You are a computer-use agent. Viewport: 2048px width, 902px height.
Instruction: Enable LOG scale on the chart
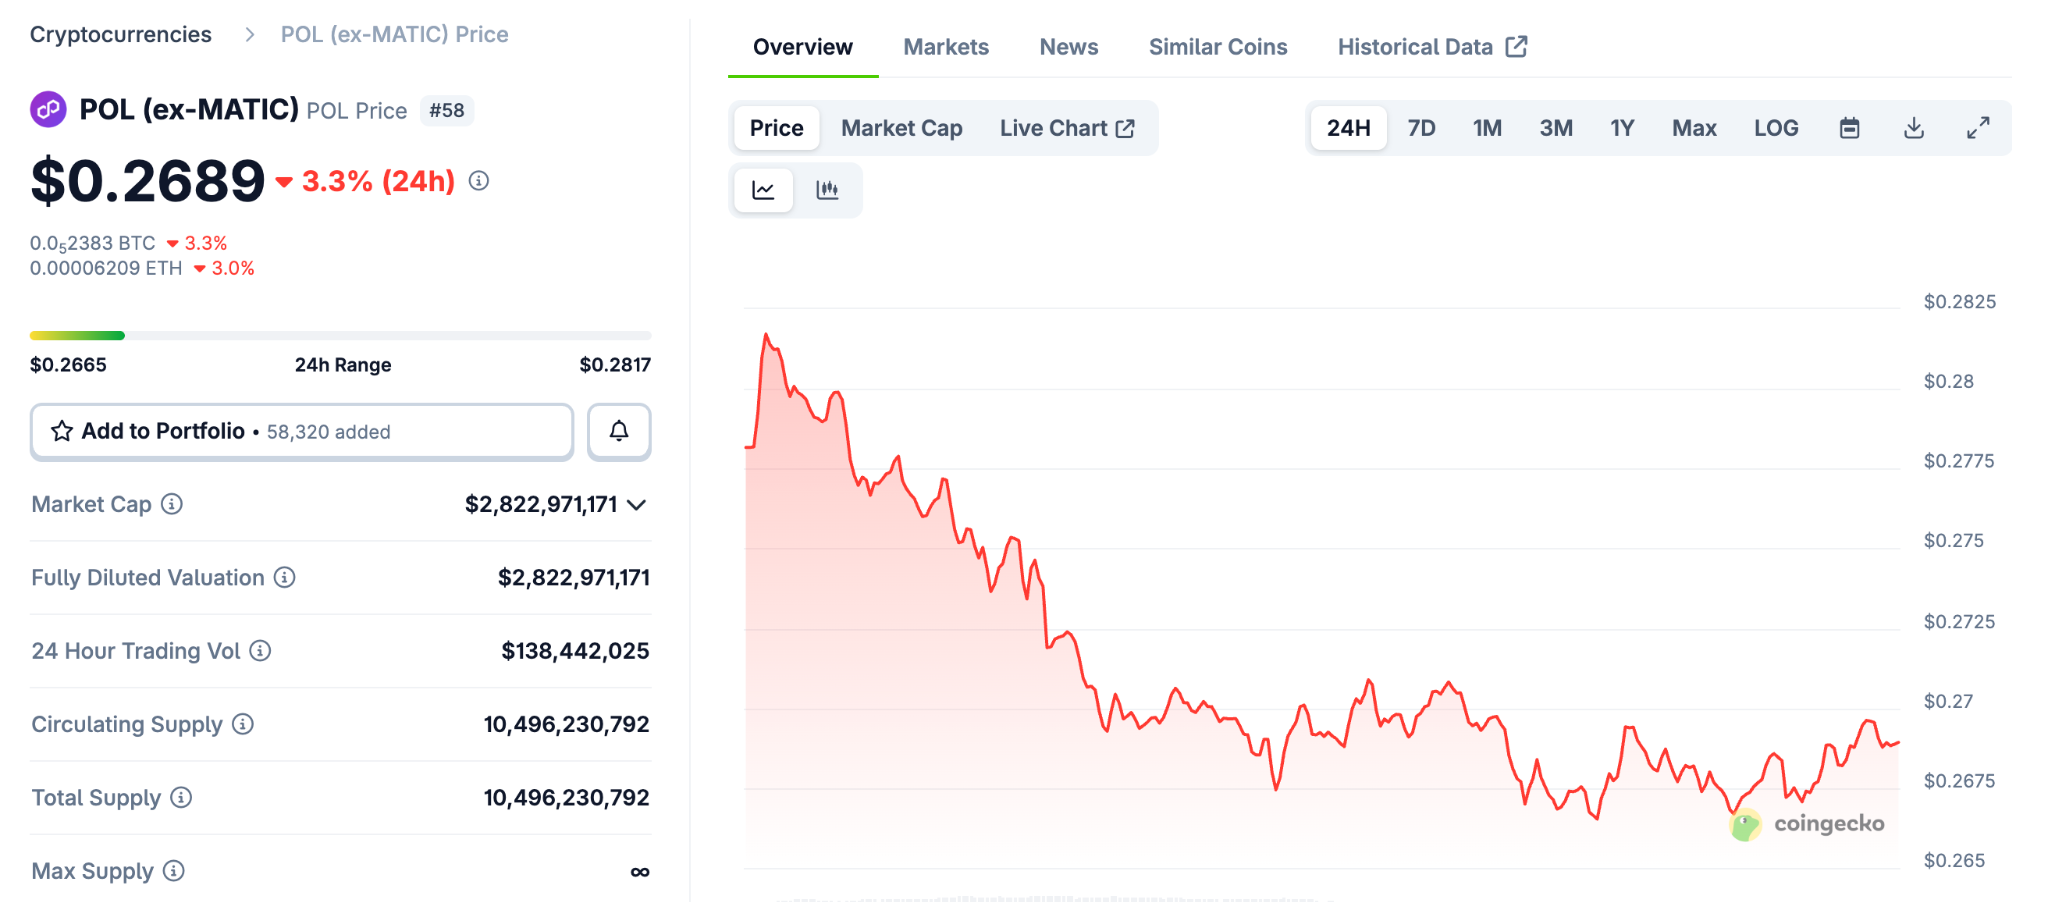click(1775, 127)
